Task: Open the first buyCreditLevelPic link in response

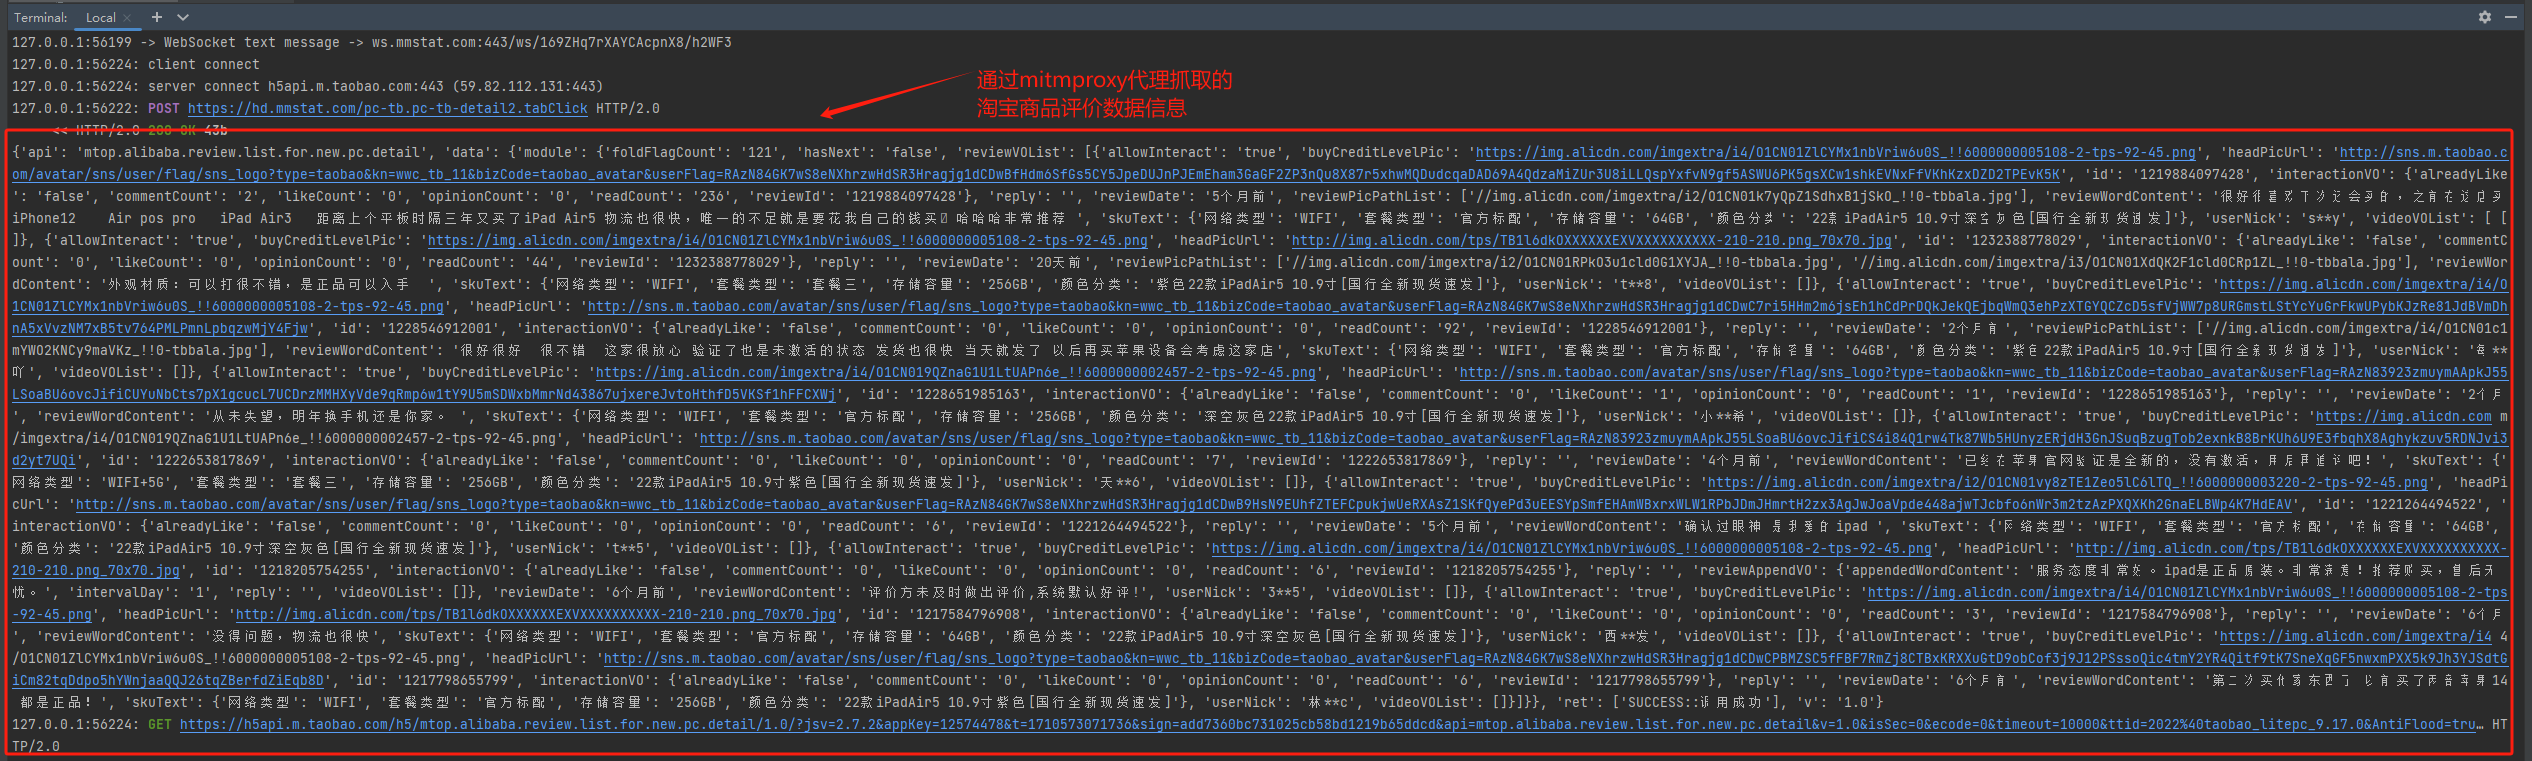Action: [x=1835, y=153]
